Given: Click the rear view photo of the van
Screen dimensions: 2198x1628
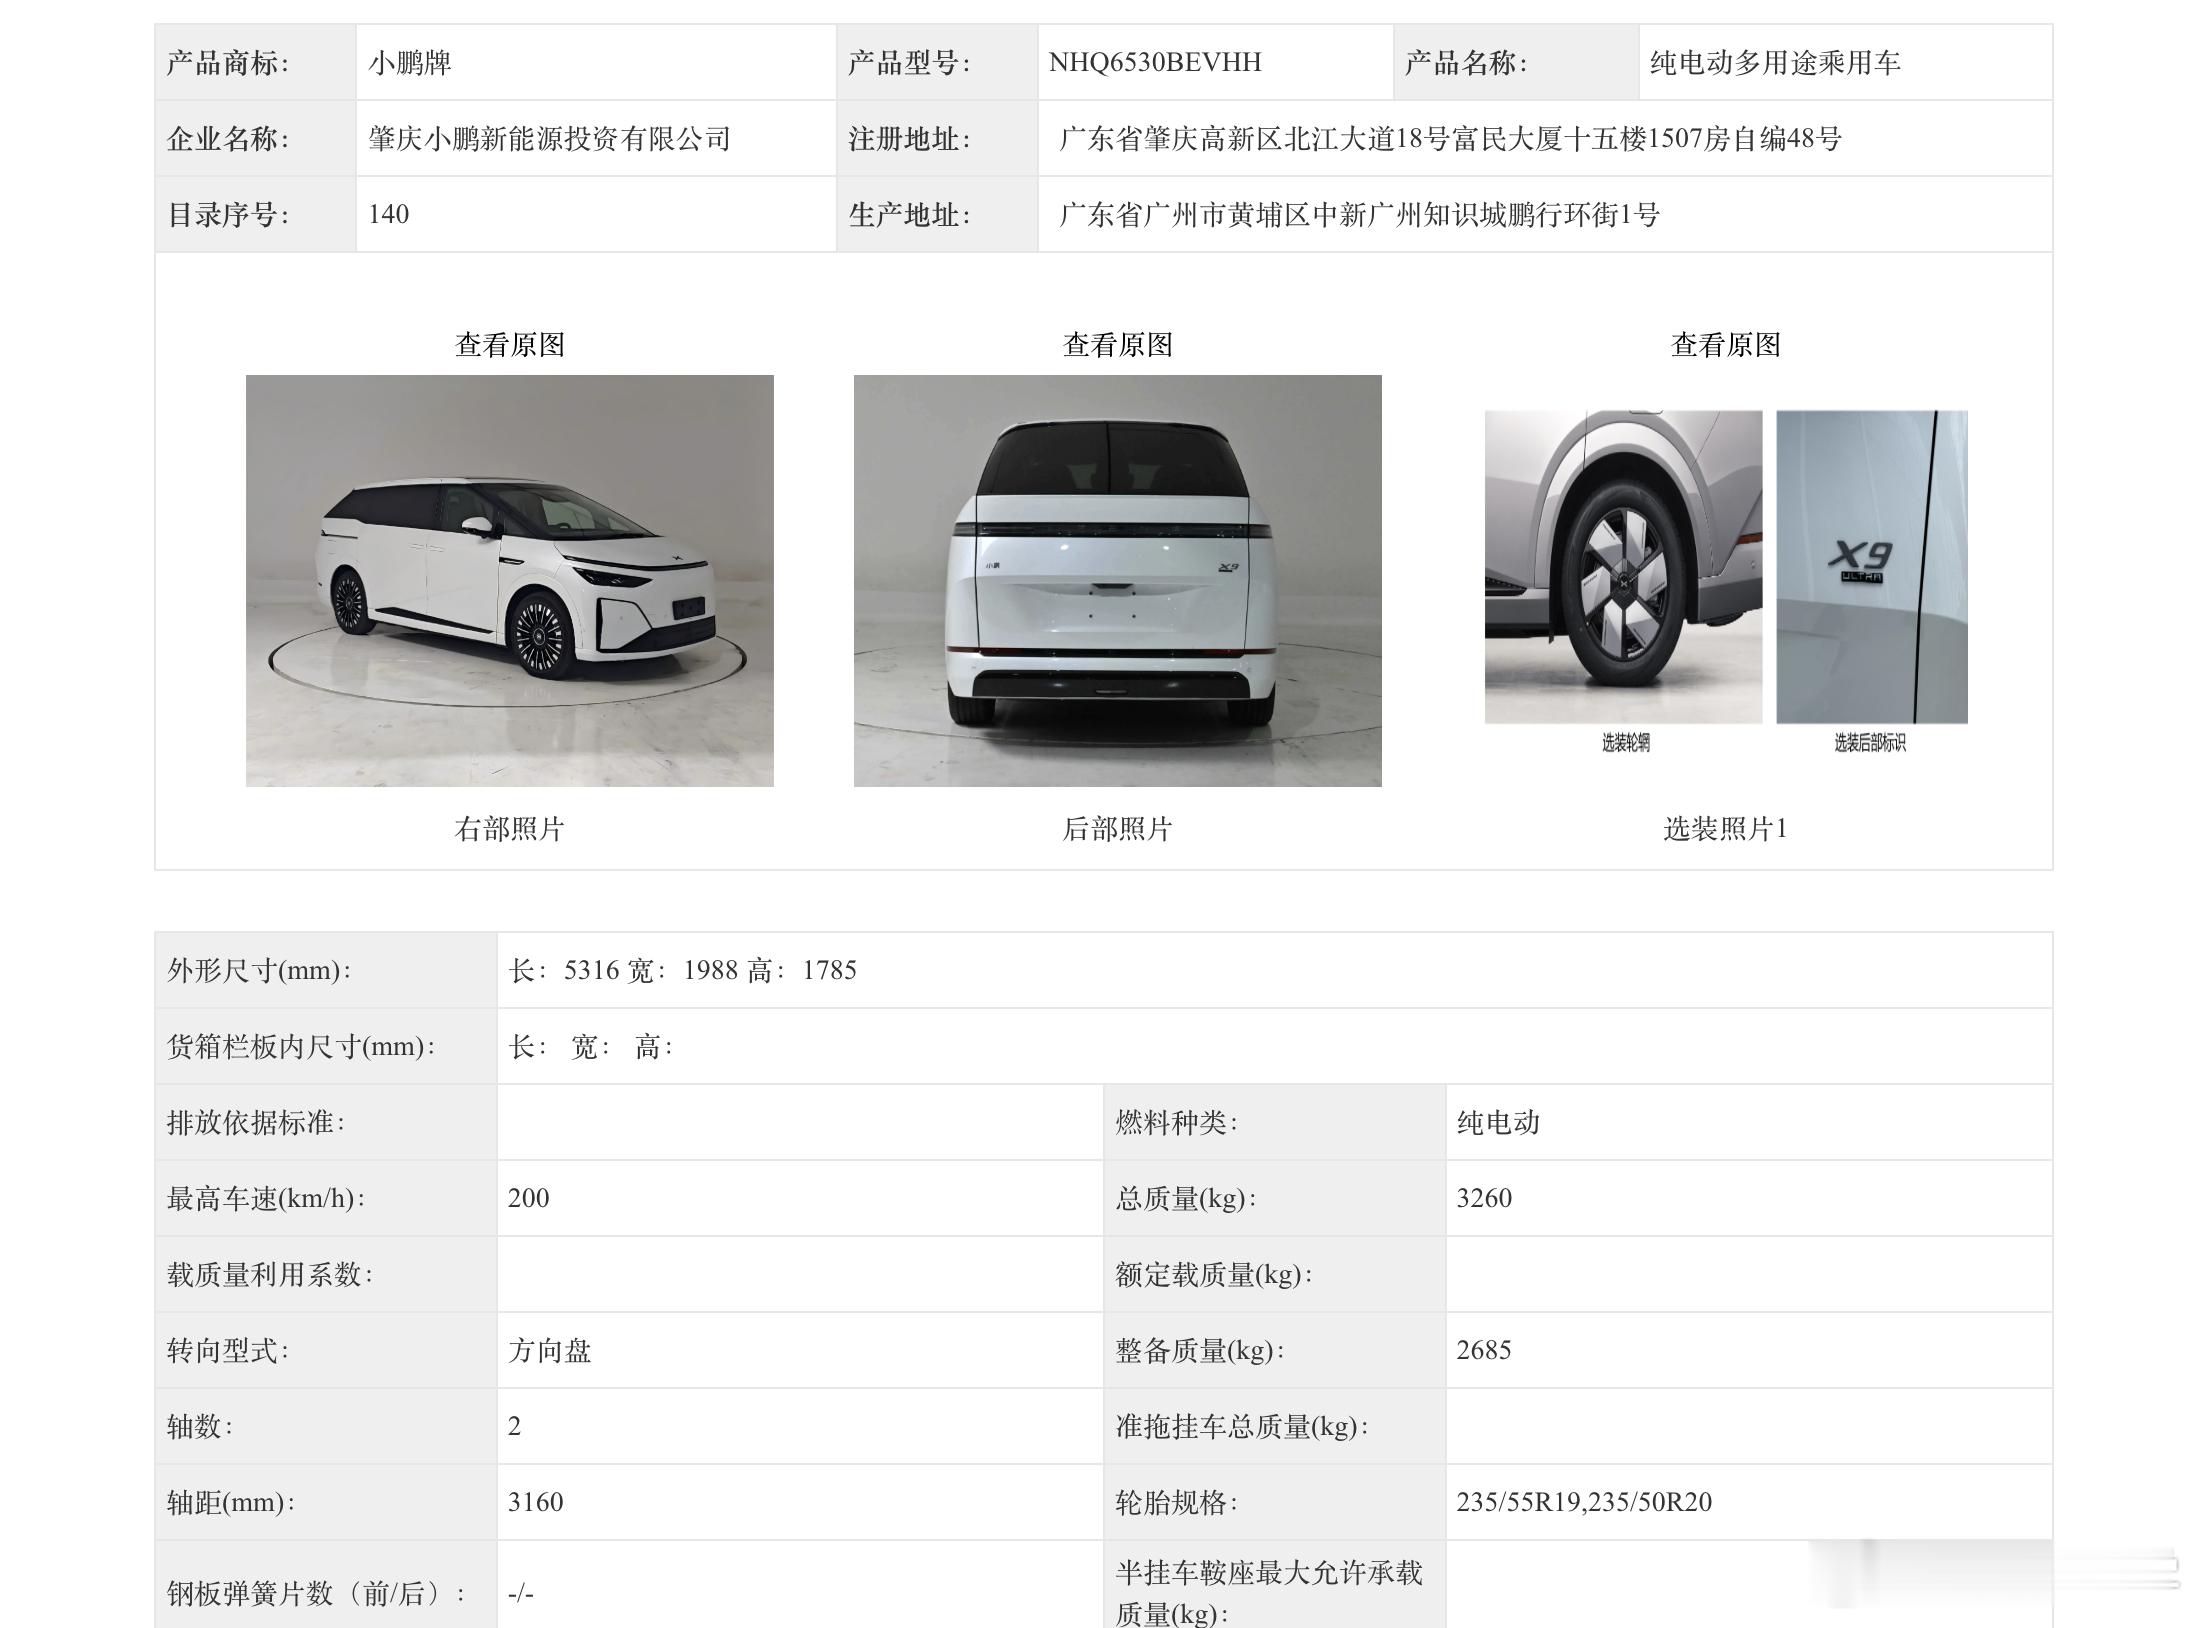Looking at the screenshot, I should [1117, 580].
